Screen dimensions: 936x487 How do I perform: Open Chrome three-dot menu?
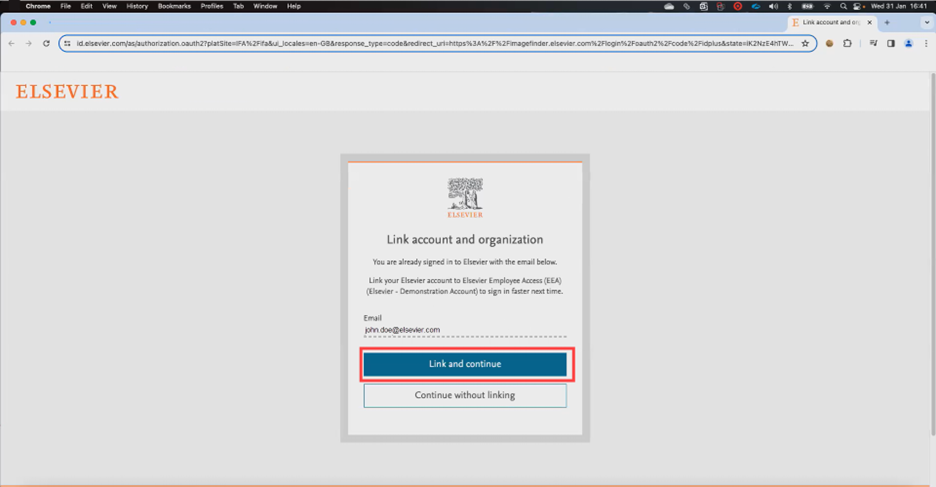(926, 43)
